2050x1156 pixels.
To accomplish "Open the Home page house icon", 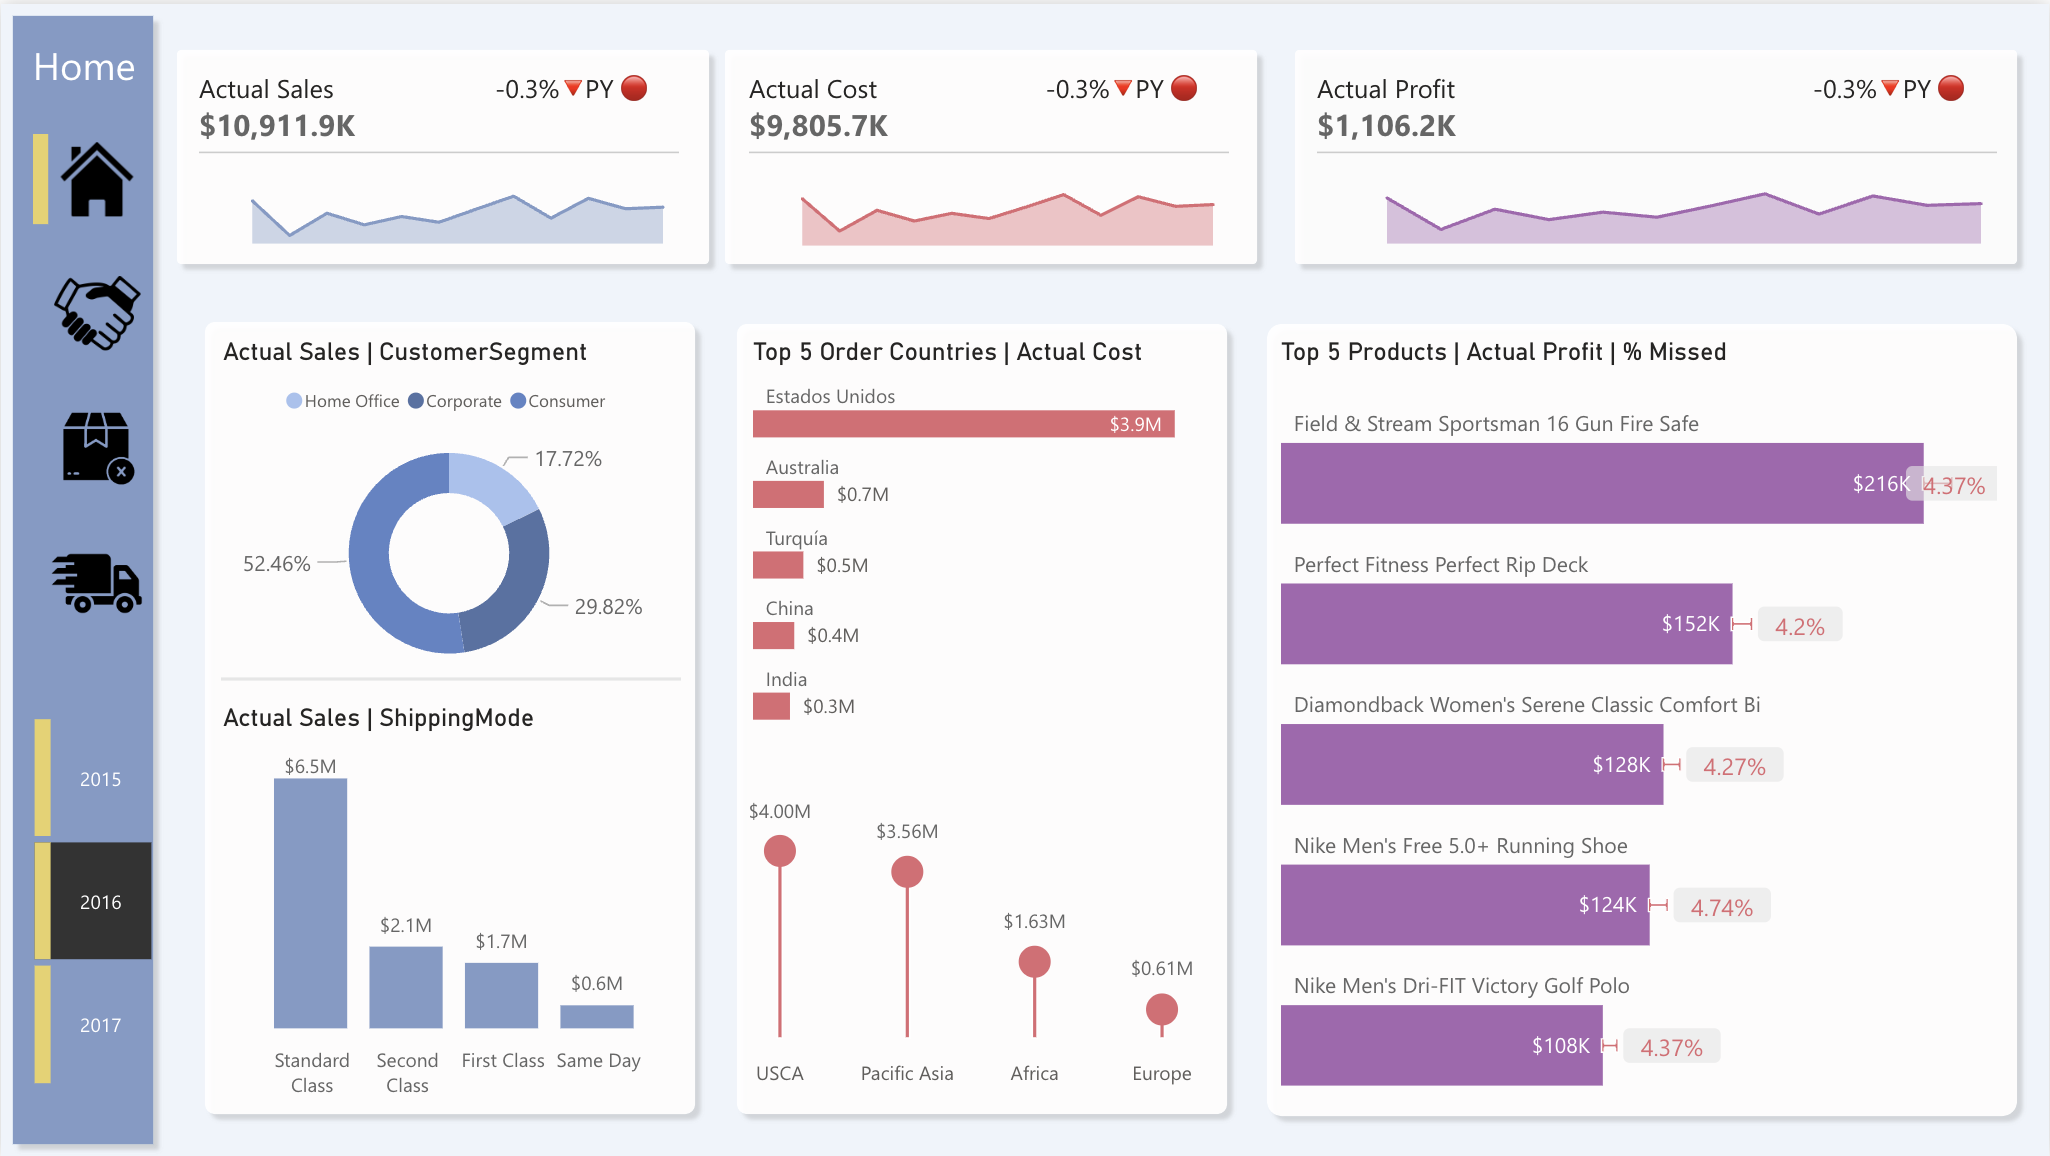I will (x=96, y=180).
